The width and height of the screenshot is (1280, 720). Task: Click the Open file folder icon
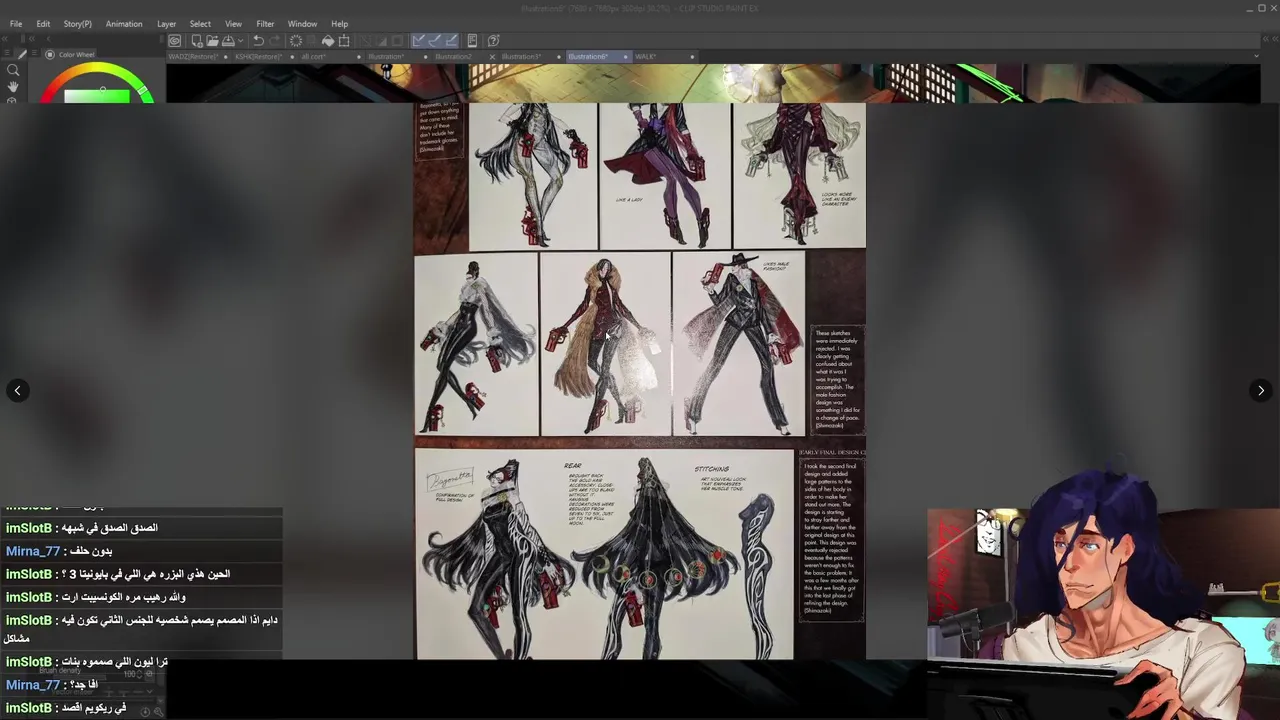(212, 41)
